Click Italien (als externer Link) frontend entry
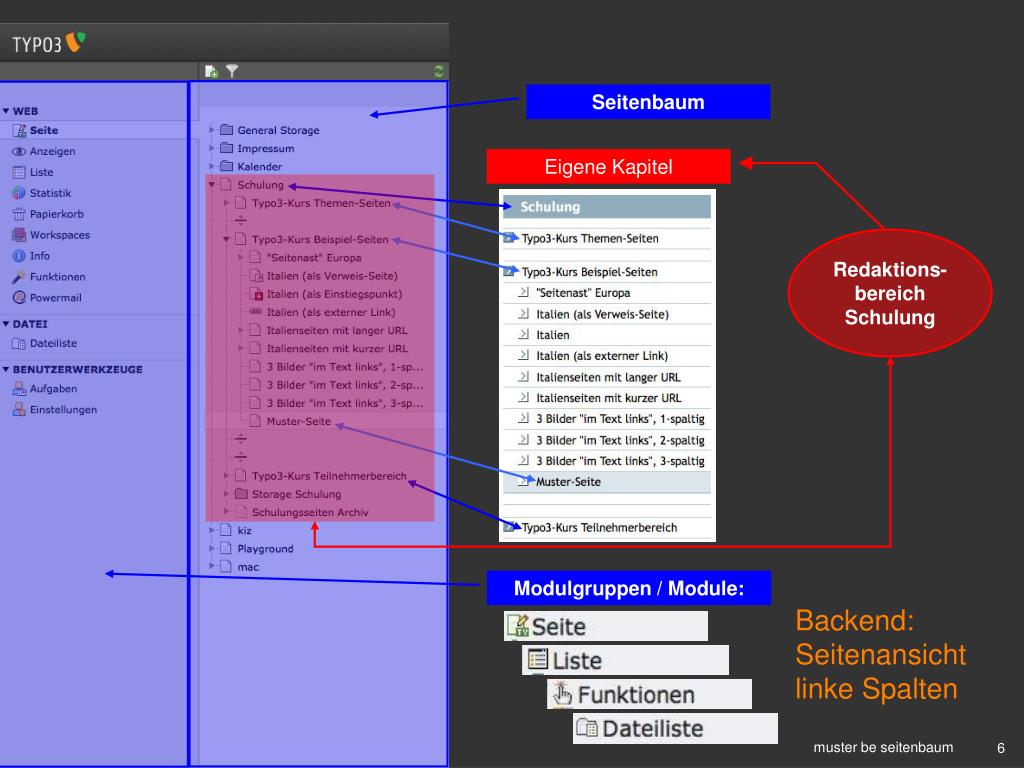The width and height of the screenshot is (1024, 768). (x=601, y=357)
